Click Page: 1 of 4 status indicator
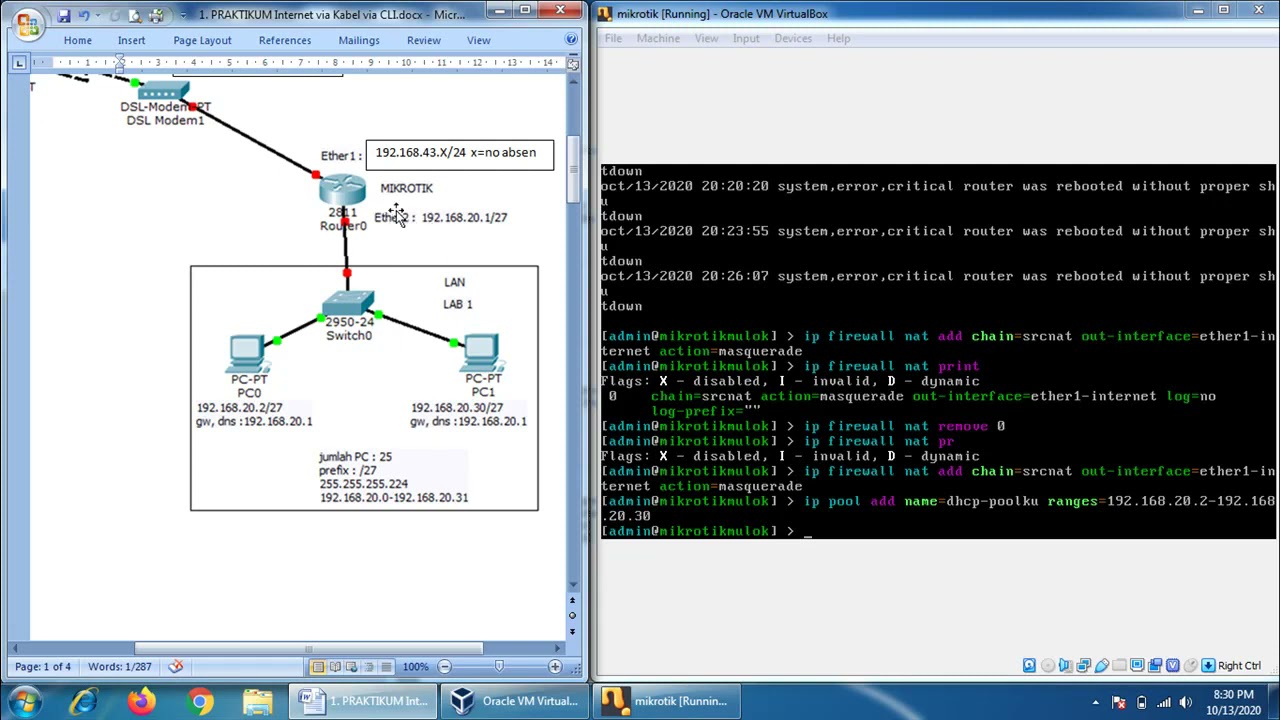 pos(43,667)
